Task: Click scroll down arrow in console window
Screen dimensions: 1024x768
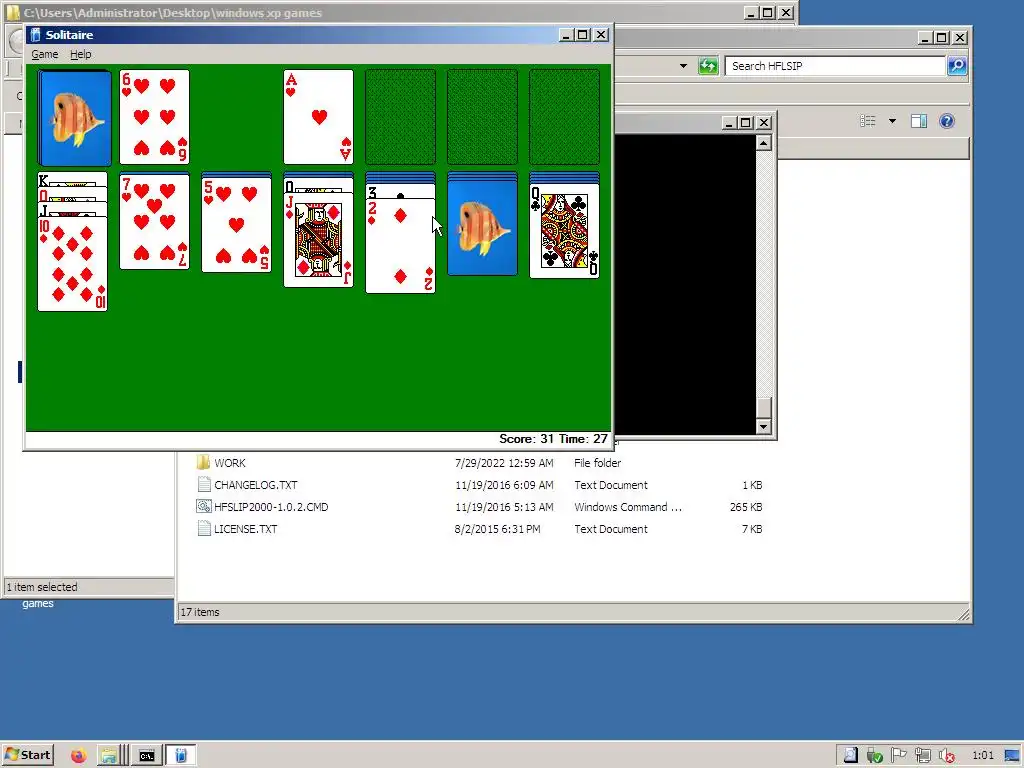Action: 763,427
